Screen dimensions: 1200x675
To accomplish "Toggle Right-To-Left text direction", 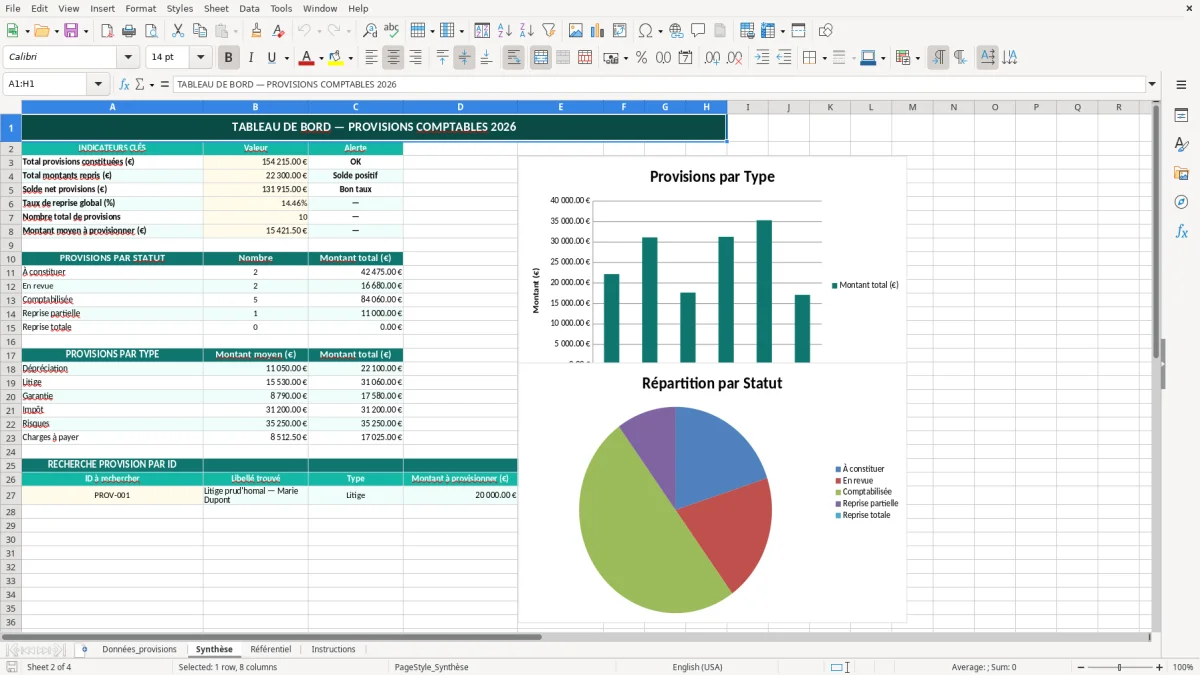I will pos(960,58).
